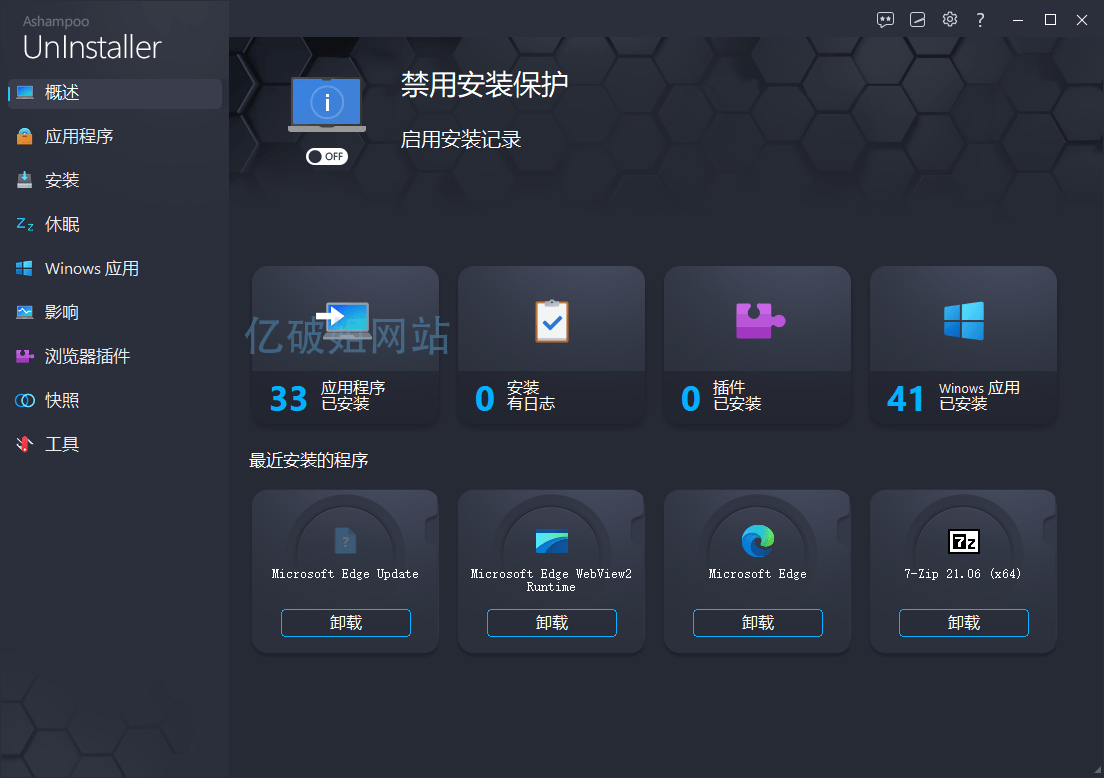Uninstall Microsoft Edge Update with 卸载
The image size is (1104, 778).
pyautogui.click(x=345, y=623)
